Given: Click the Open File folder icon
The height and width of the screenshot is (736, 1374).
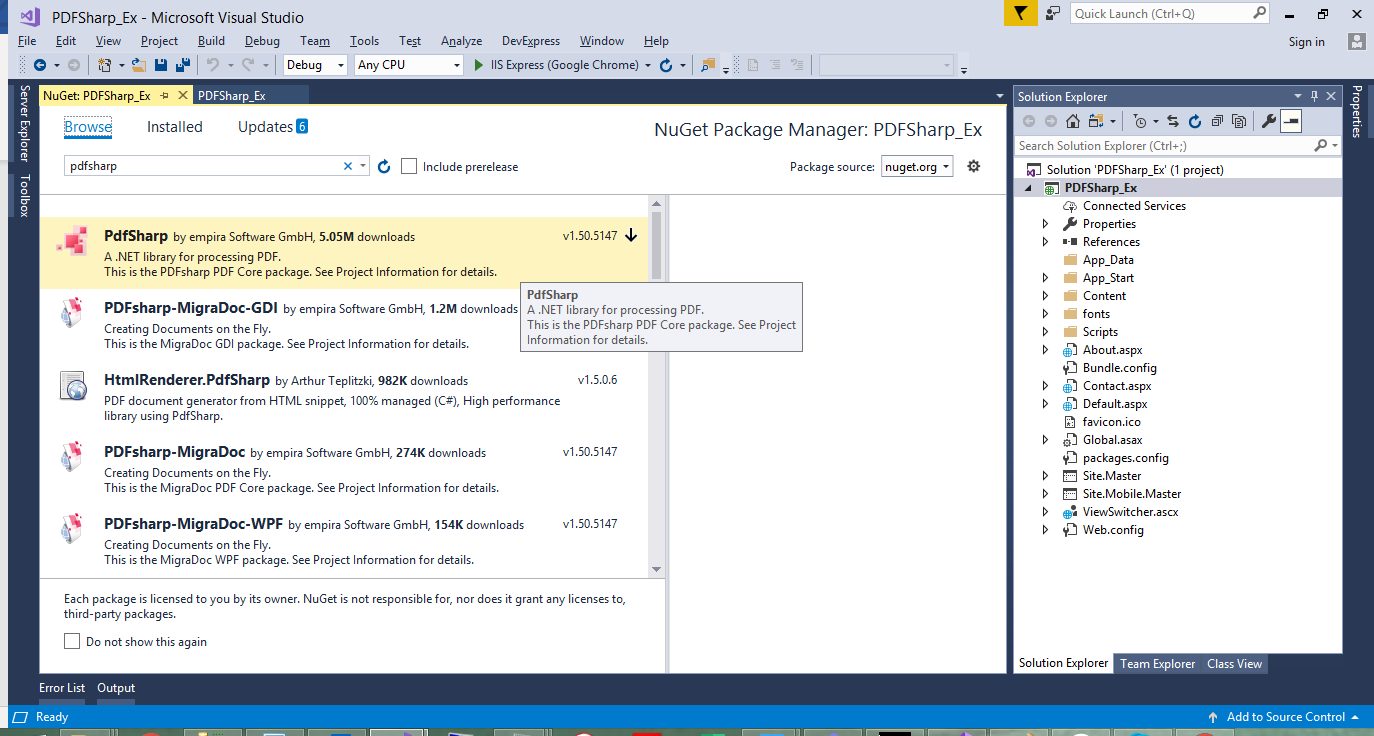Looking at the screenshot, I should point(139,65).
